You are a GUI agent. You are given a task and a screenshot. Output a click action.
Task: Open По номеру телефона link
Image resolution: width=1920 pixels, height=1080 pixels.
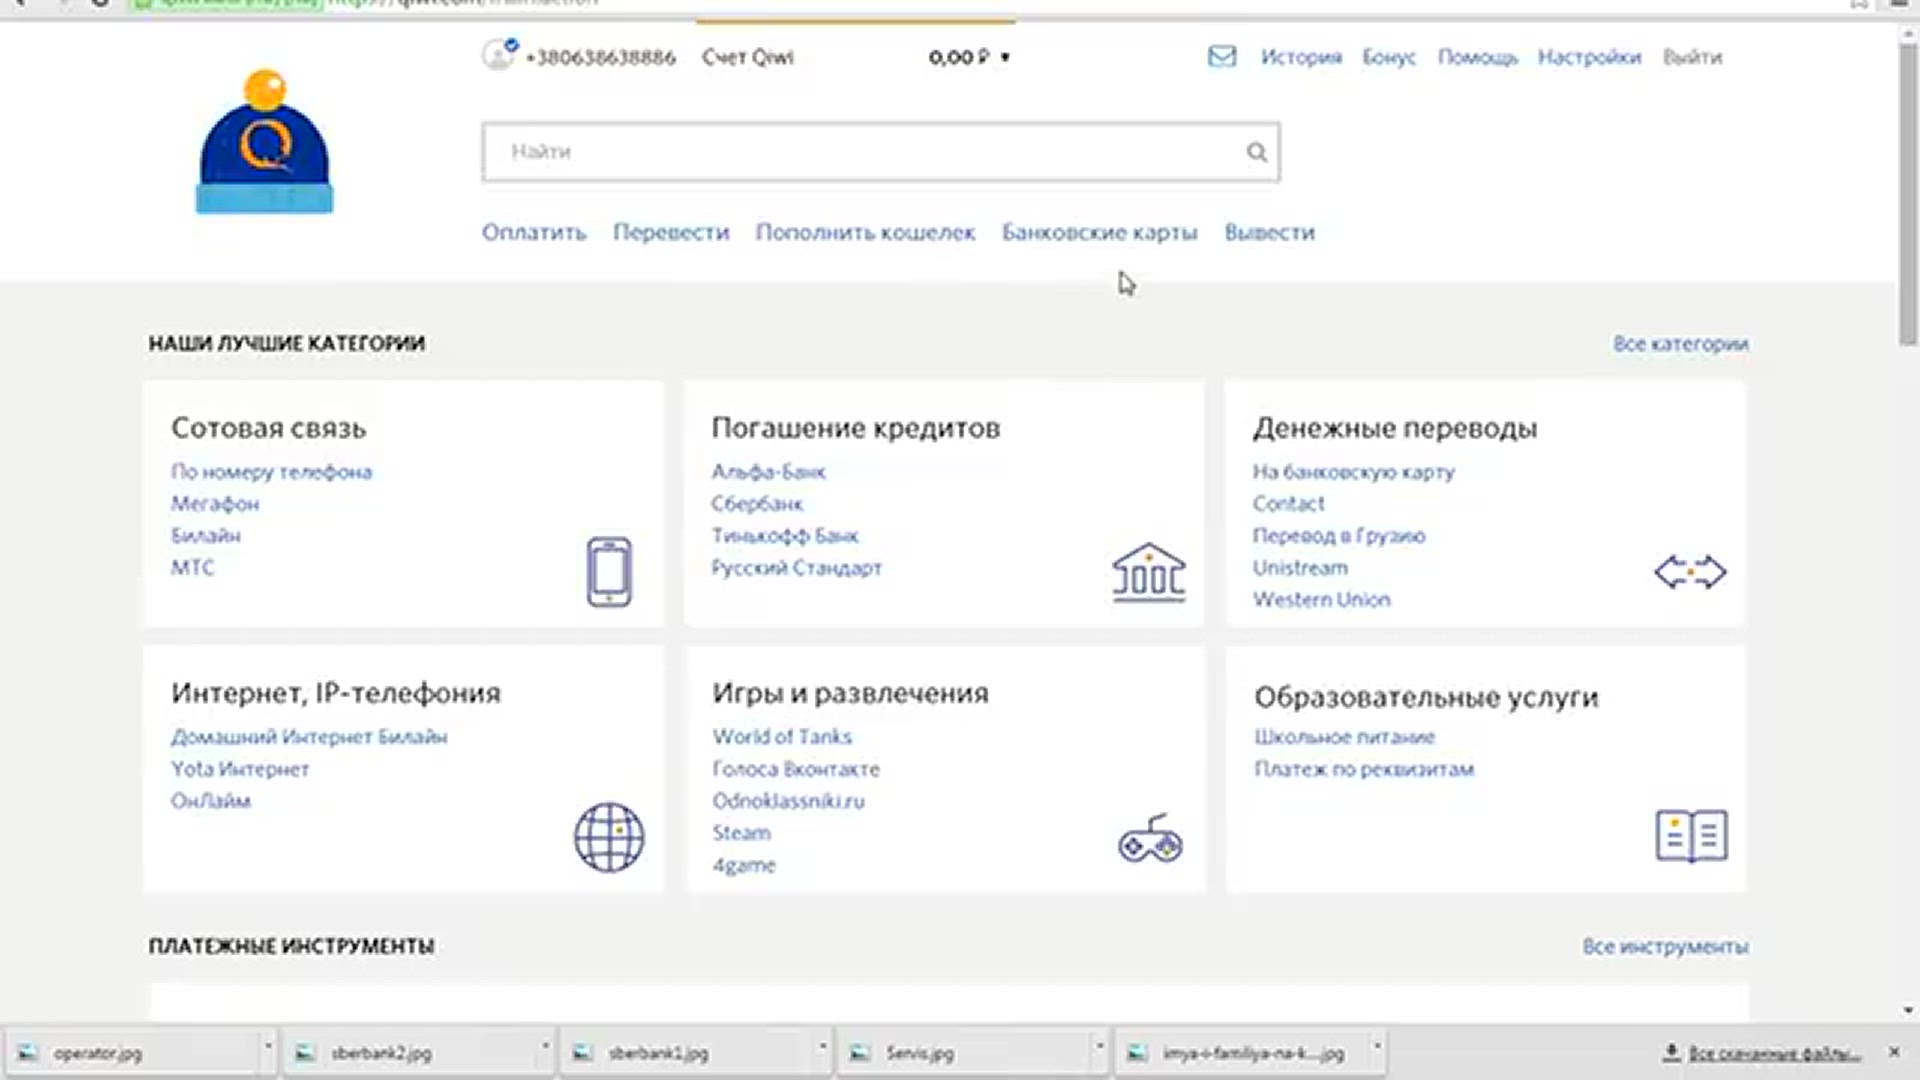[271, 472]
